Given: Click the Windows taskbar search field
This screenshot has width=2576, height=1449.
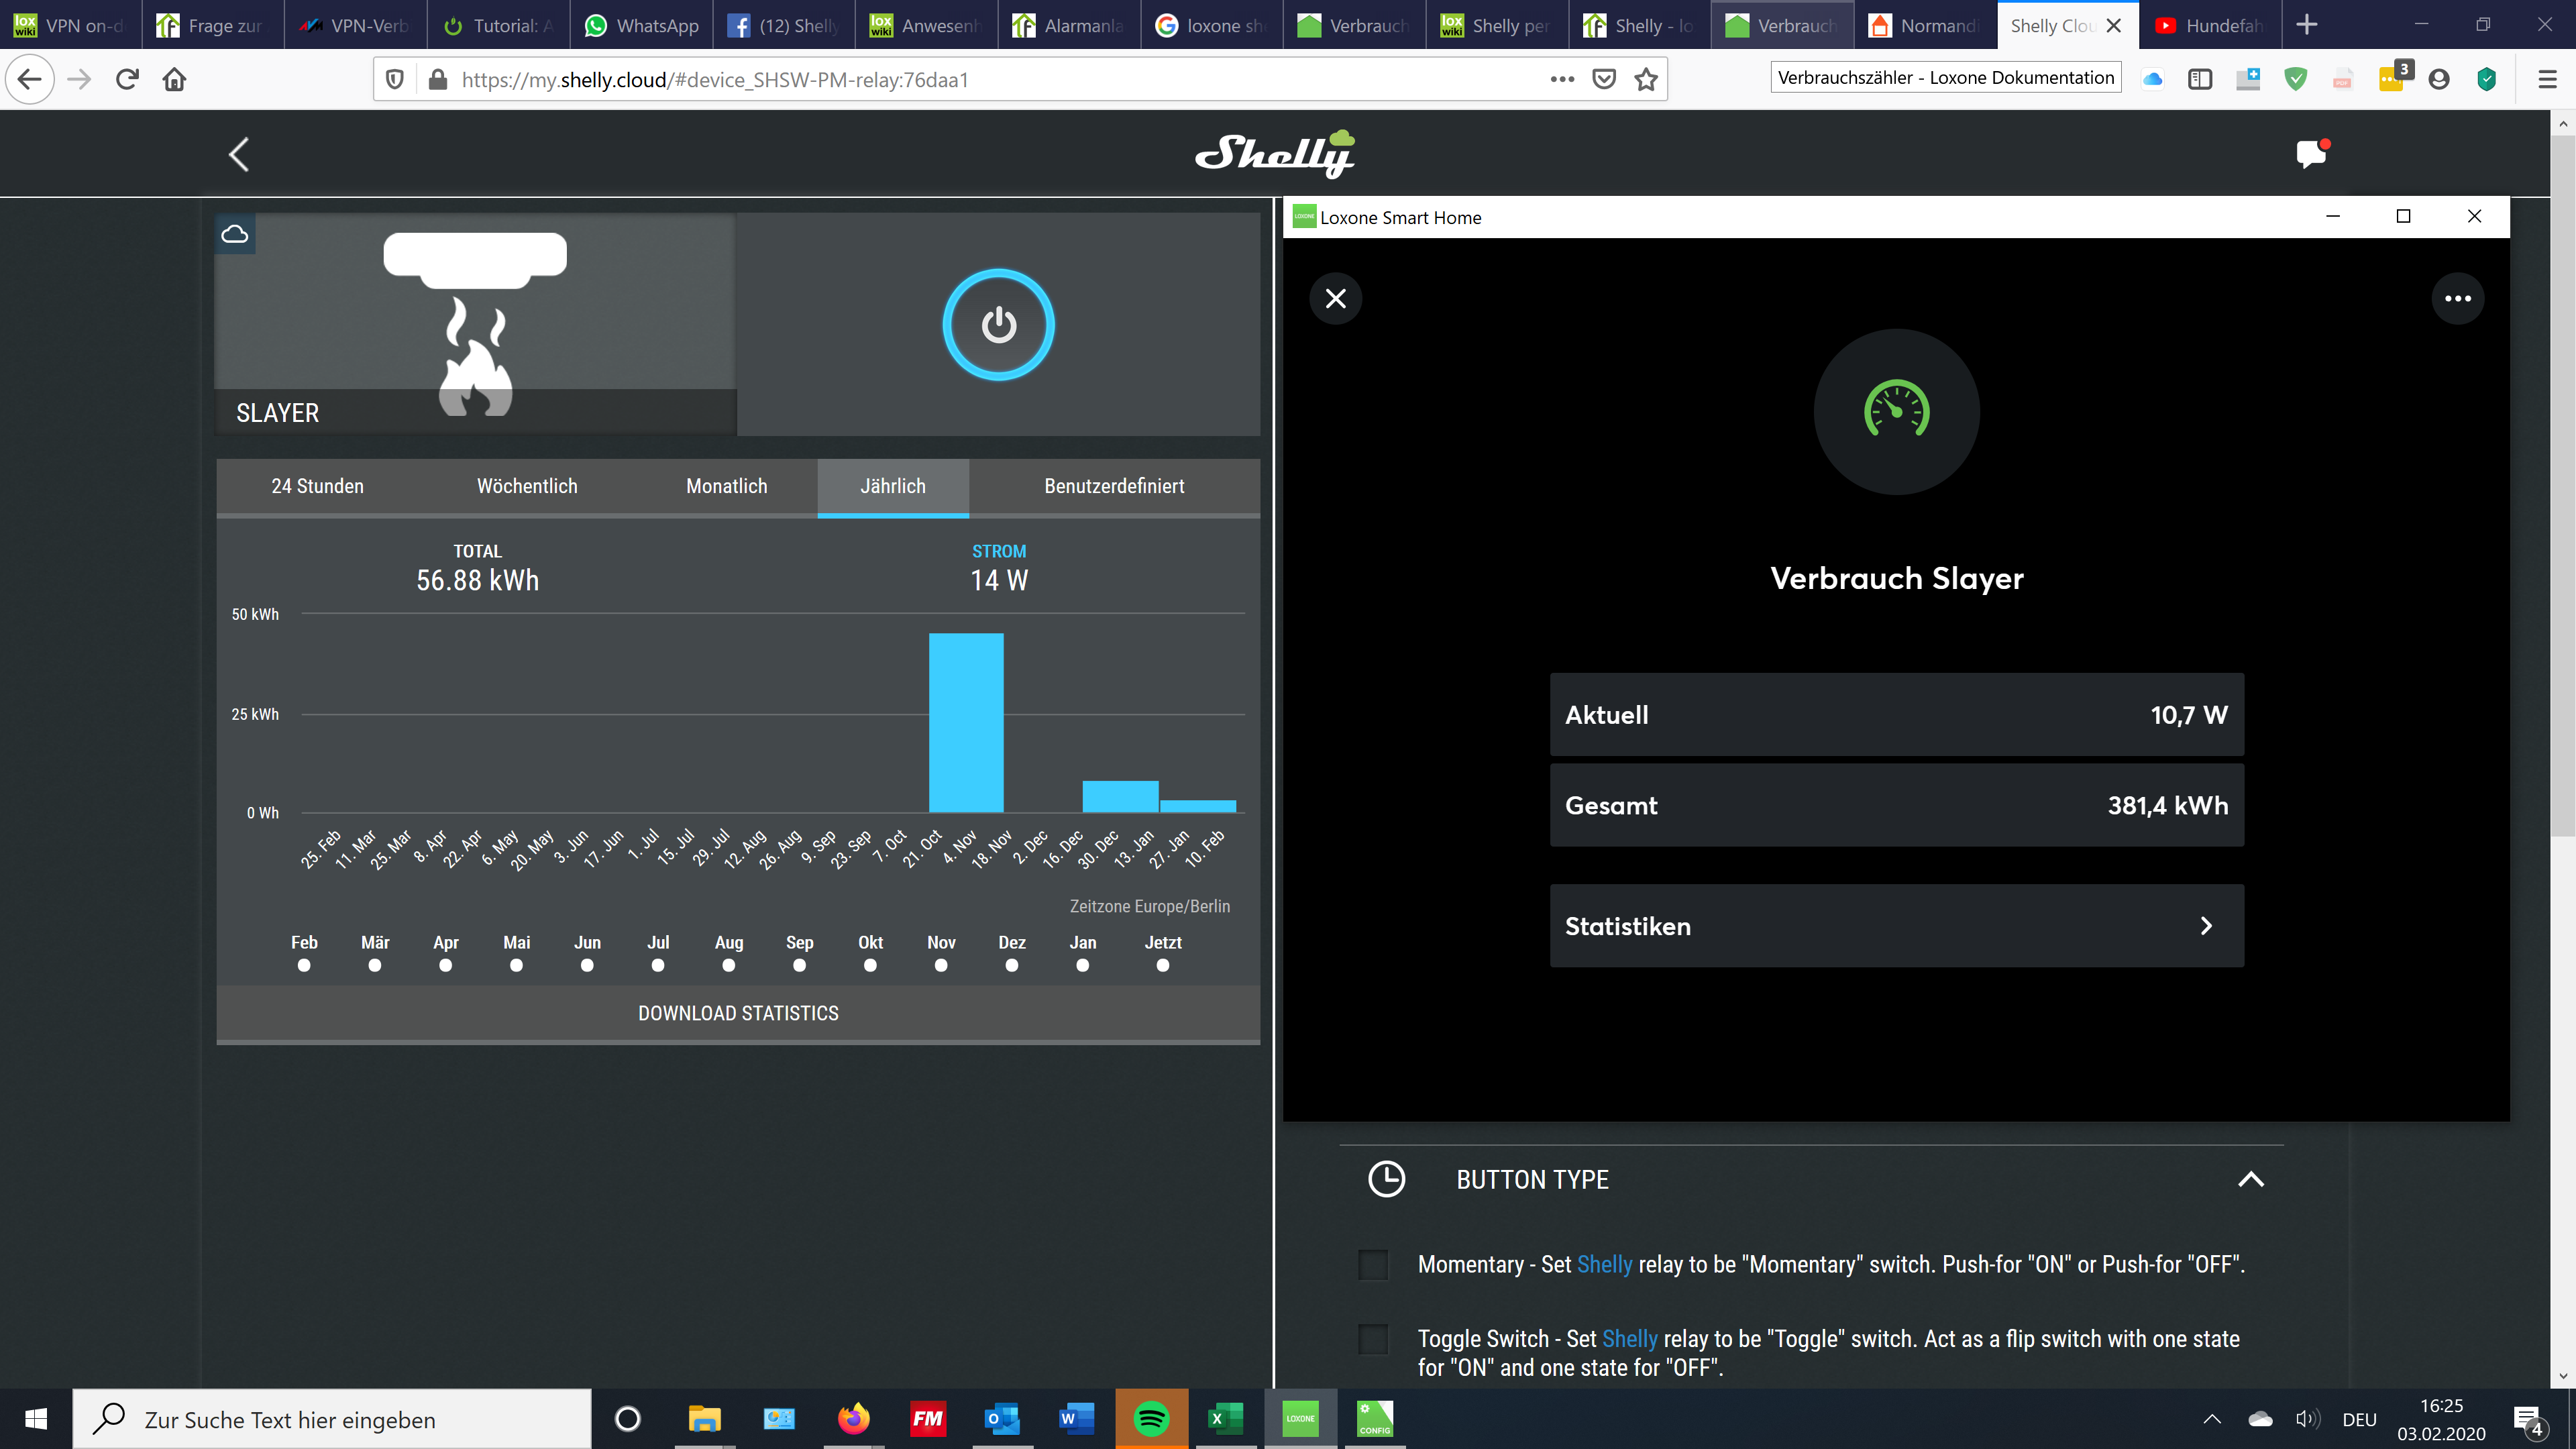Looking at the screenshot, I should coord(330,1420).
